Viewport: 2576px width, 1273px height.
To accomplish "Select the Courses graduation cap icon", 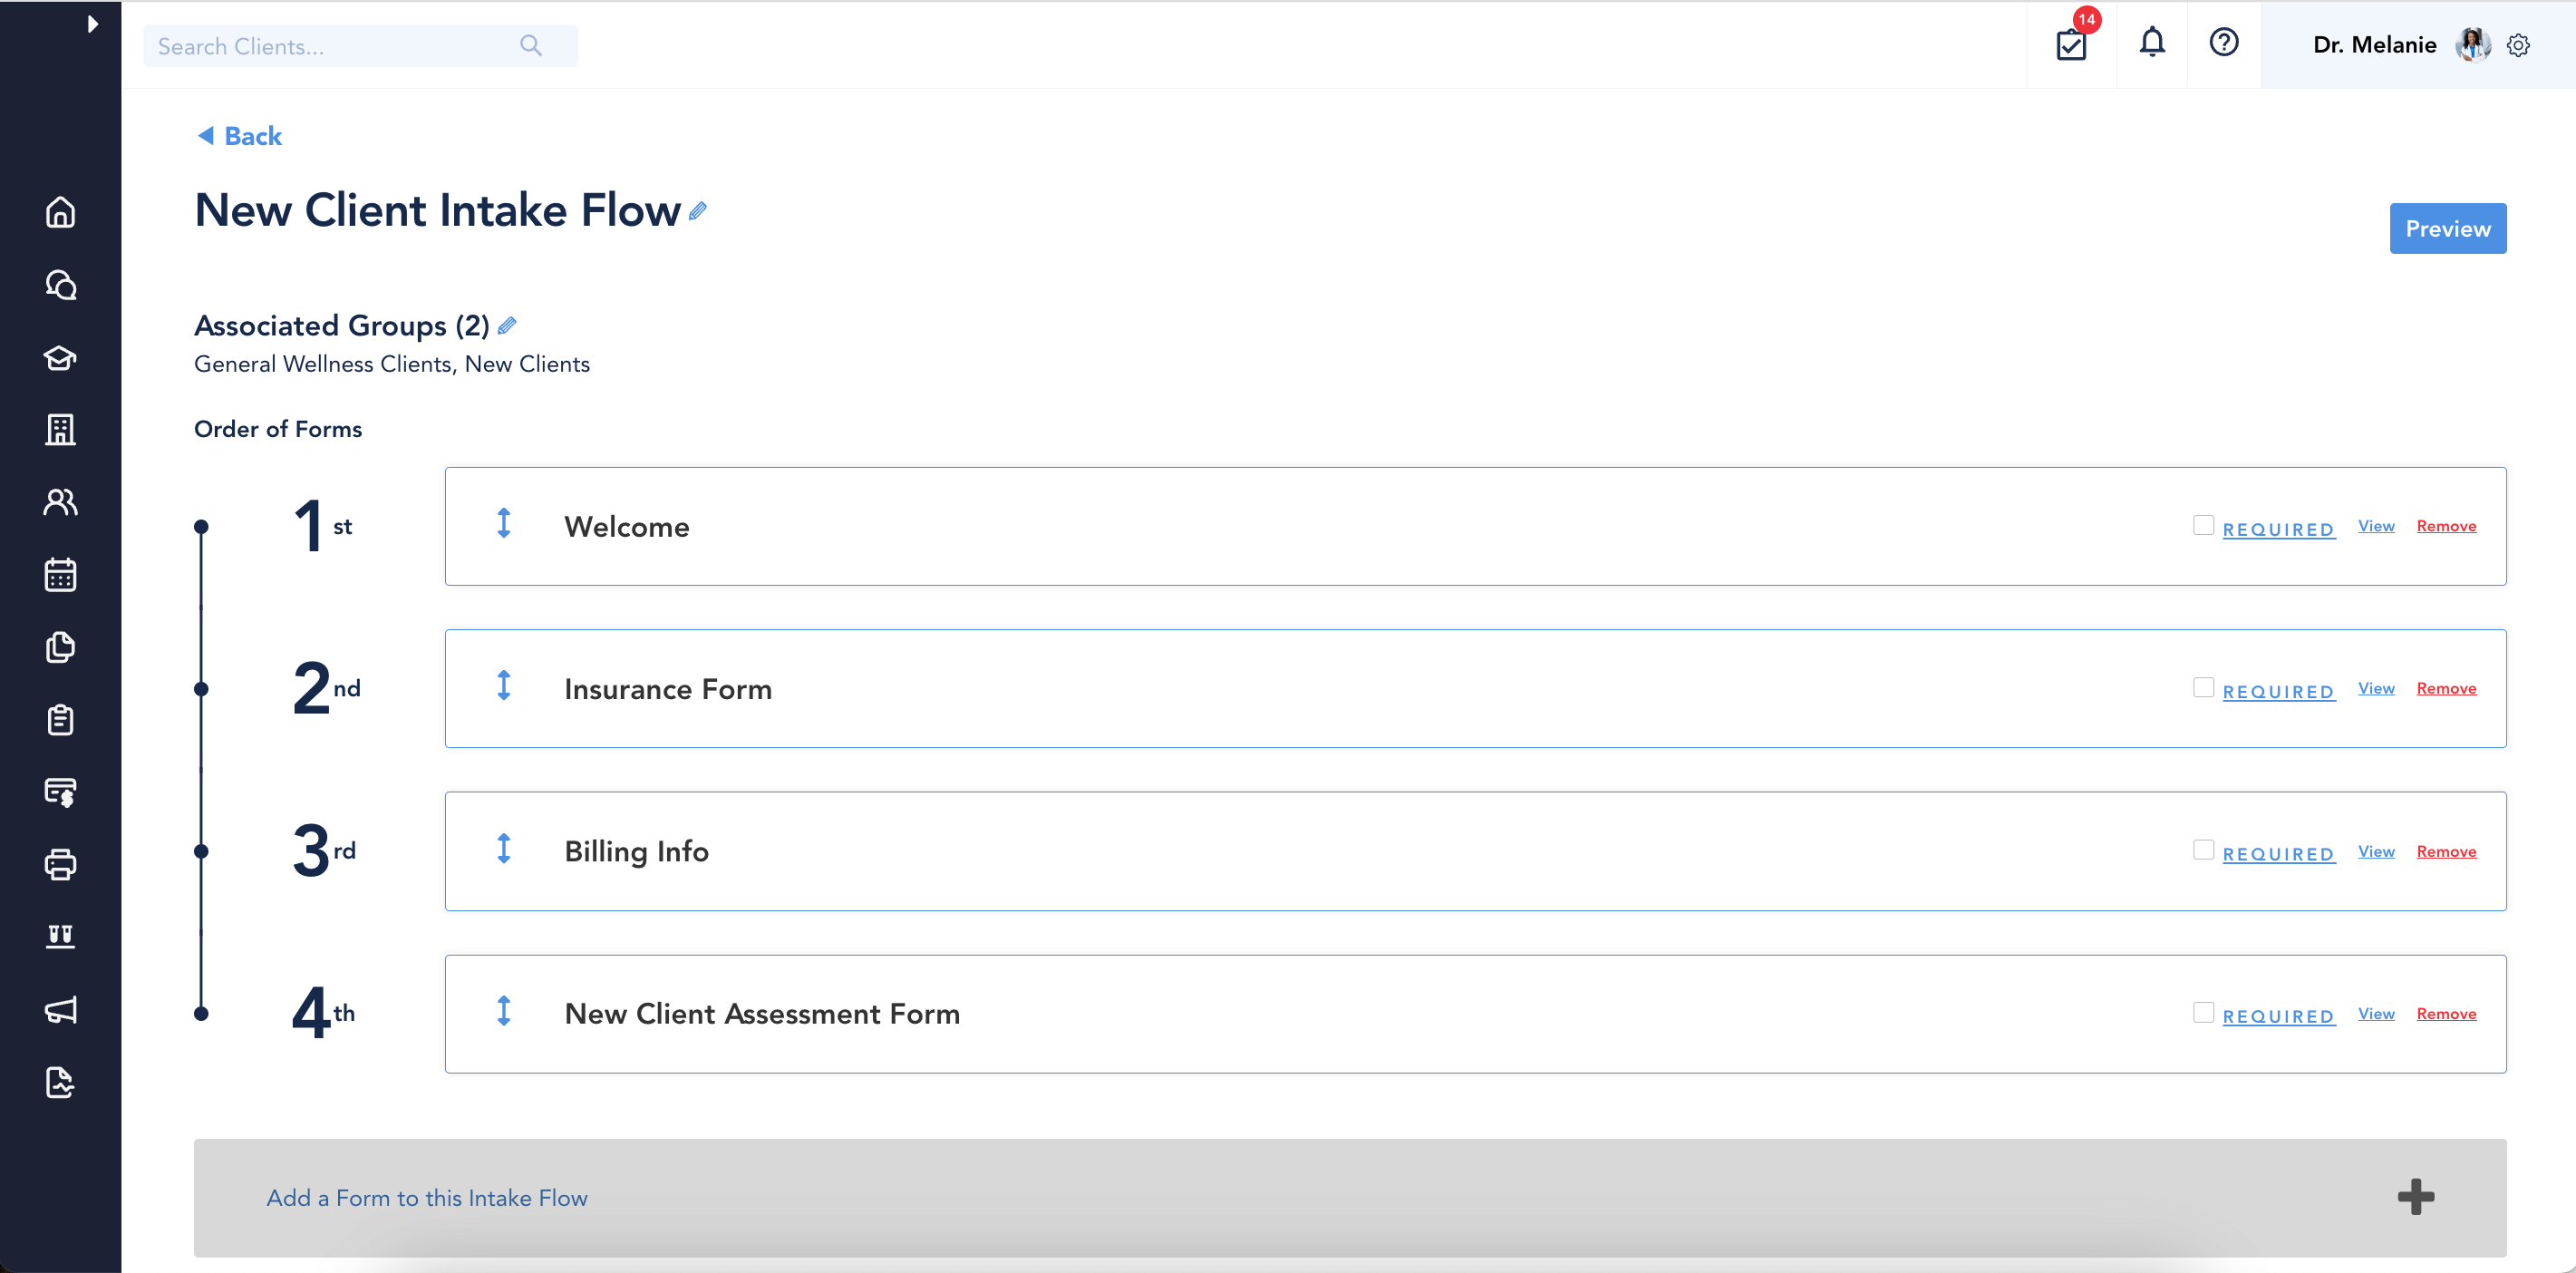I will point(60,358).
